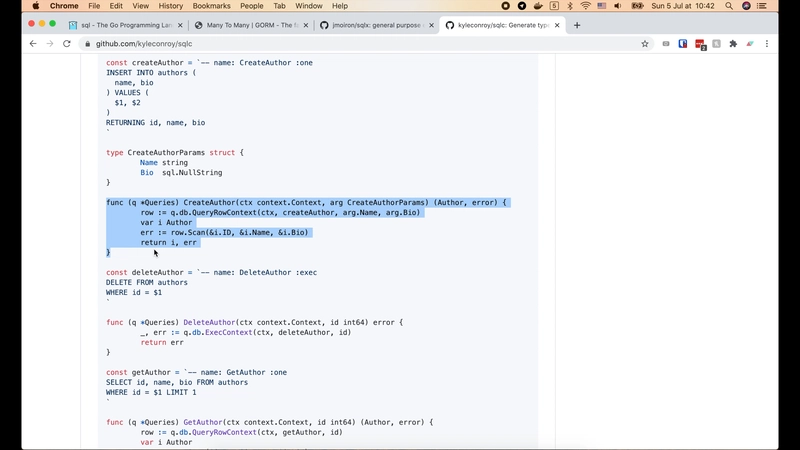Open the History menu
The image size is (800, 450).
(x=170, y=6)
